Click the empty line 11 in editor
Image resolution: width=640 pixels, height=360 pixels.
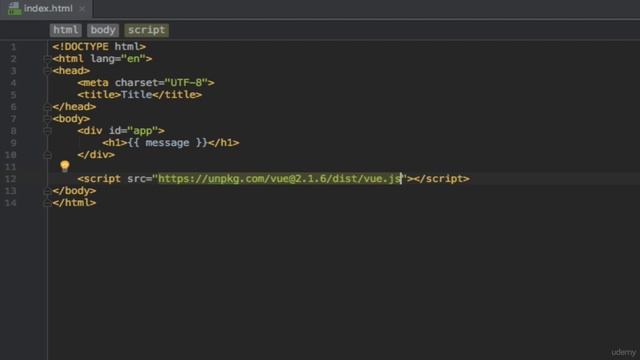tap(343, 167)
